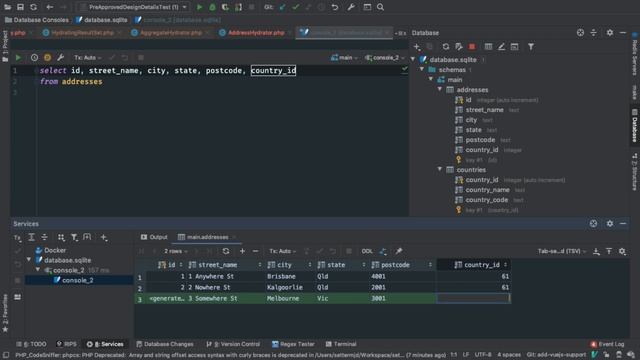Filter the Database tree with the funnel icon
This screenshot has width=640, height=360.
click(531, 47)
